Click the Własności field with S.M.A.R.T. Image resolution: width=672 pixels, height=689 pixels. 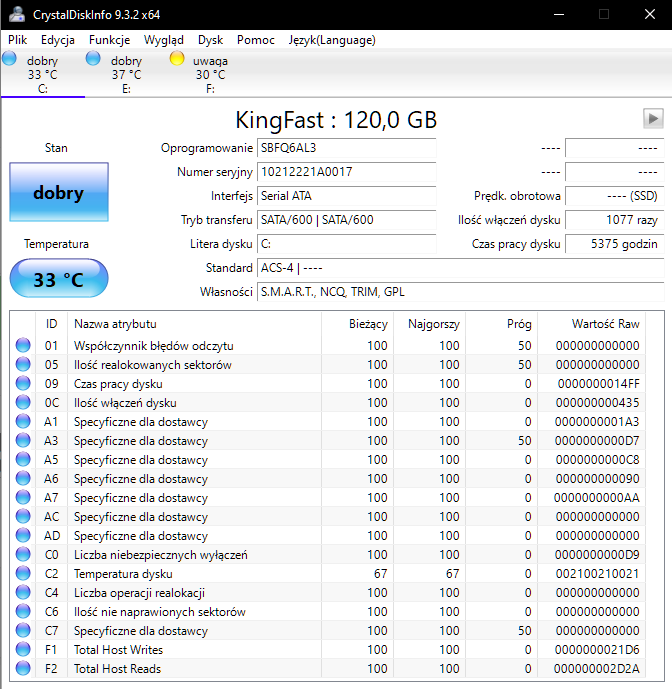(461, 292)
